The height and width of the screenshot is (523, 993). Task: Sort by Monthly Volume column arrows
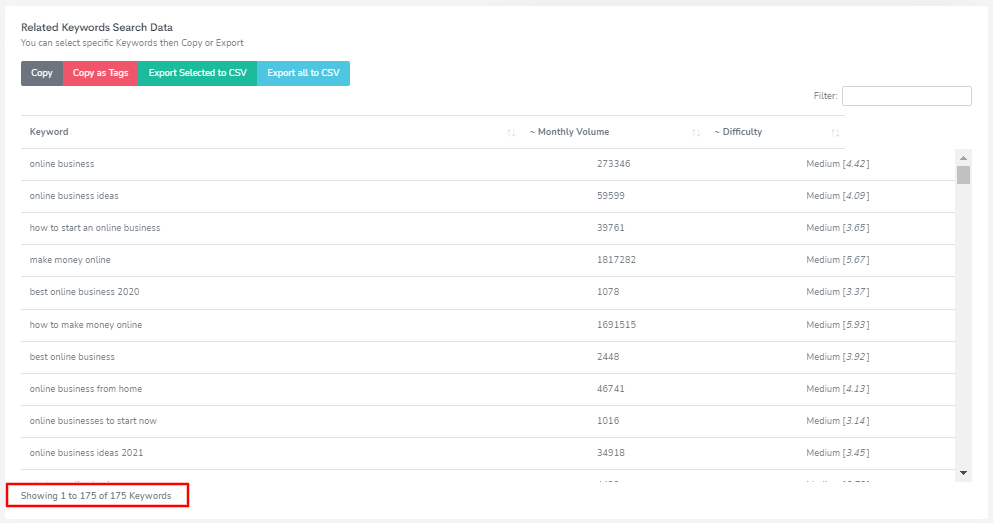(696, 132)
